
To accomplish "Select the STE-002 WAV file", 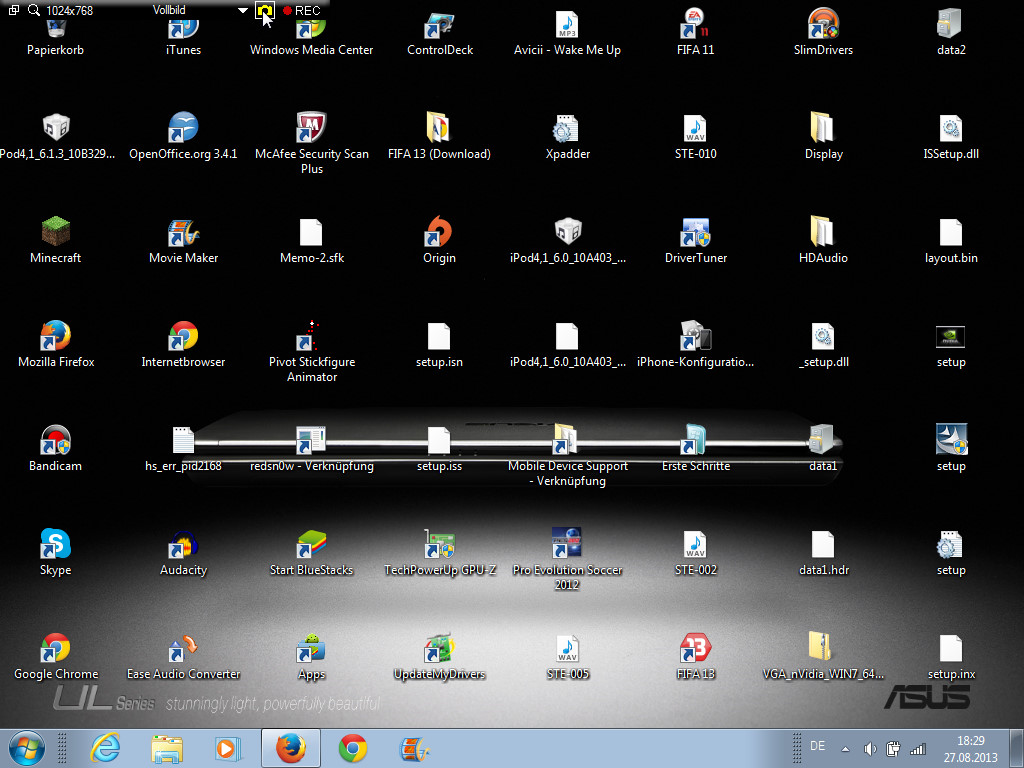I will pos(696,552).
